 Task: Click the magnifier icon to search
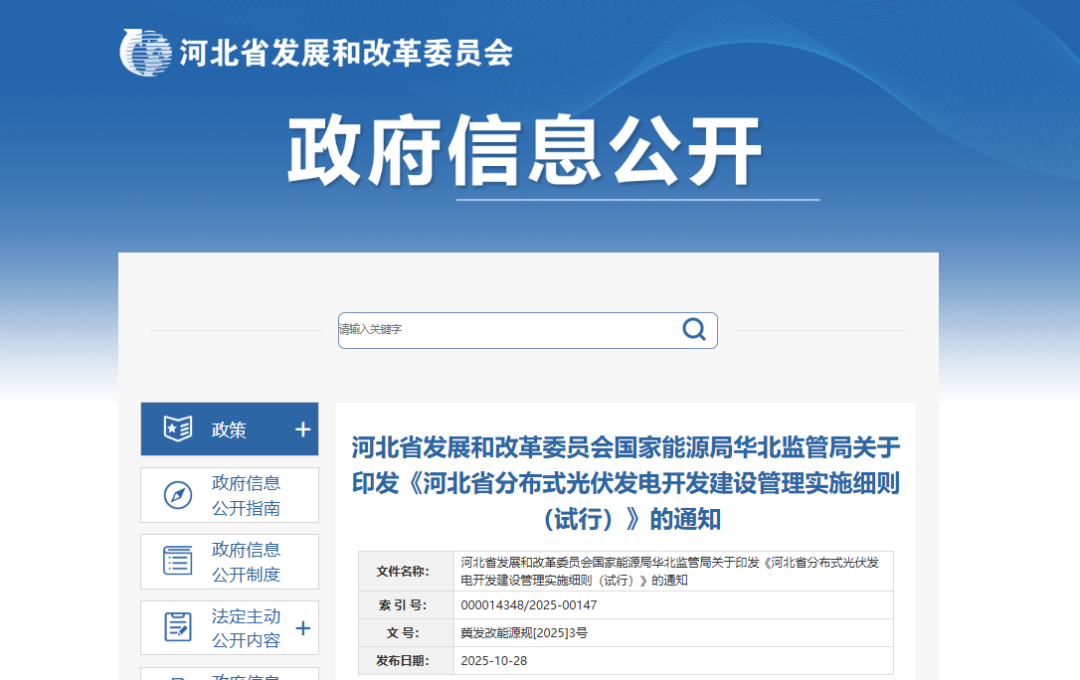pos(694,329)
